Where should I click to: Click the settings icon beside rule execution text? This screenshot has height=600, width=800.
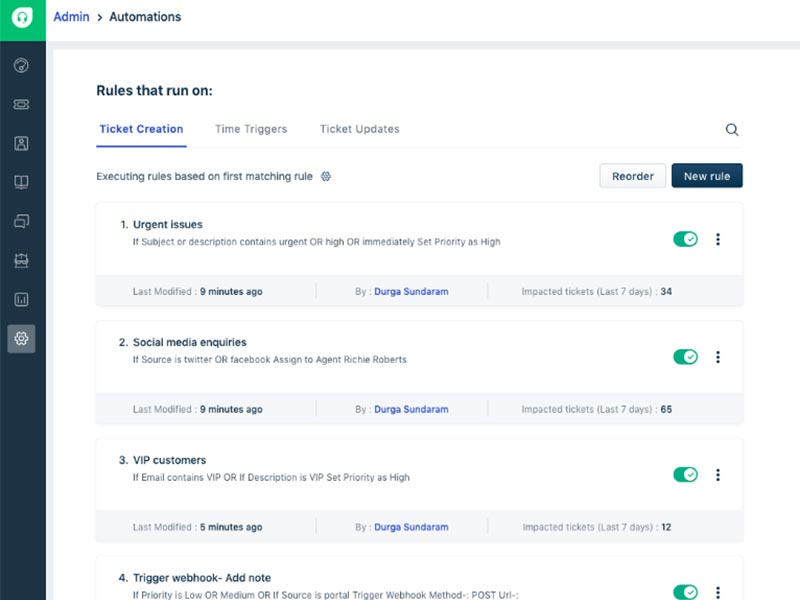tap(327, 176)
